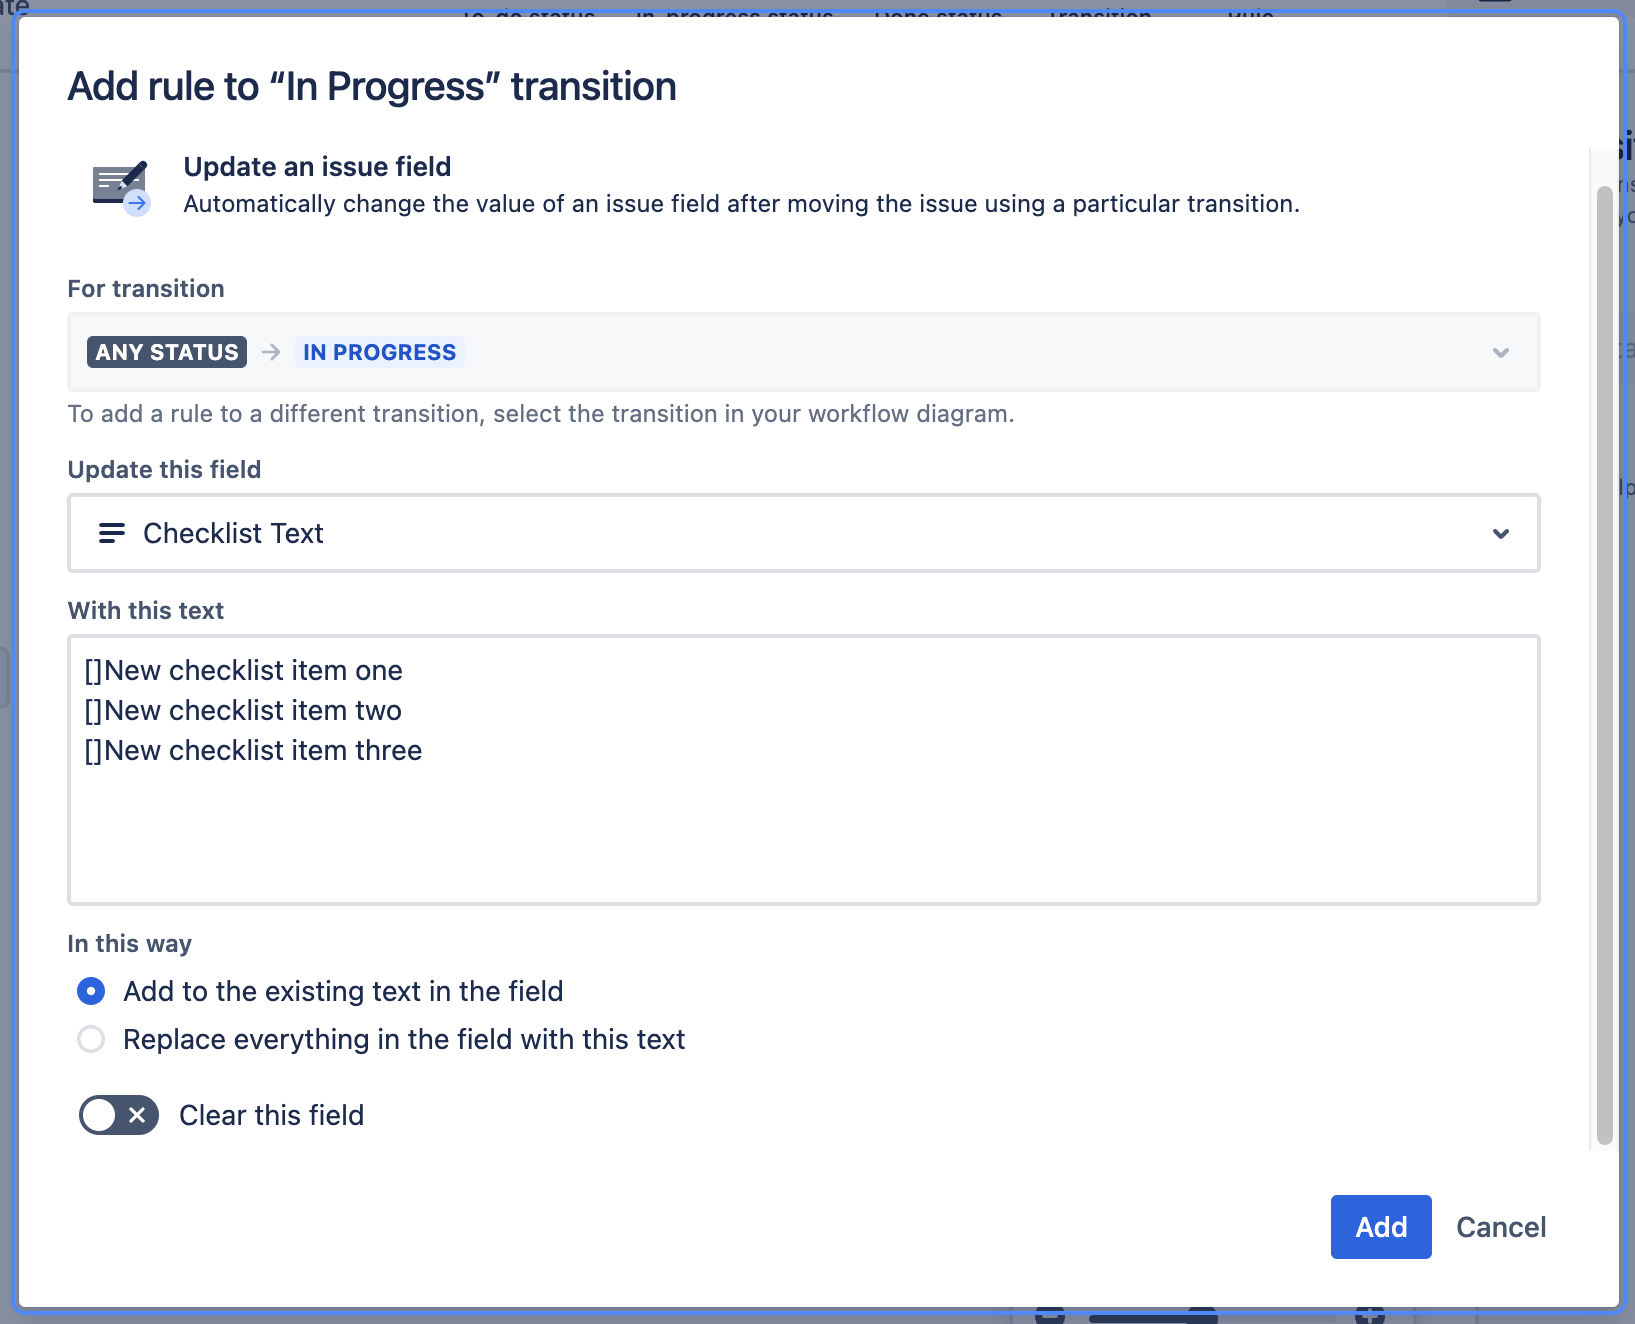The image size is (1635, 1324).
Task: Cancel the add rule dialog
Action: (1500, 1227)
